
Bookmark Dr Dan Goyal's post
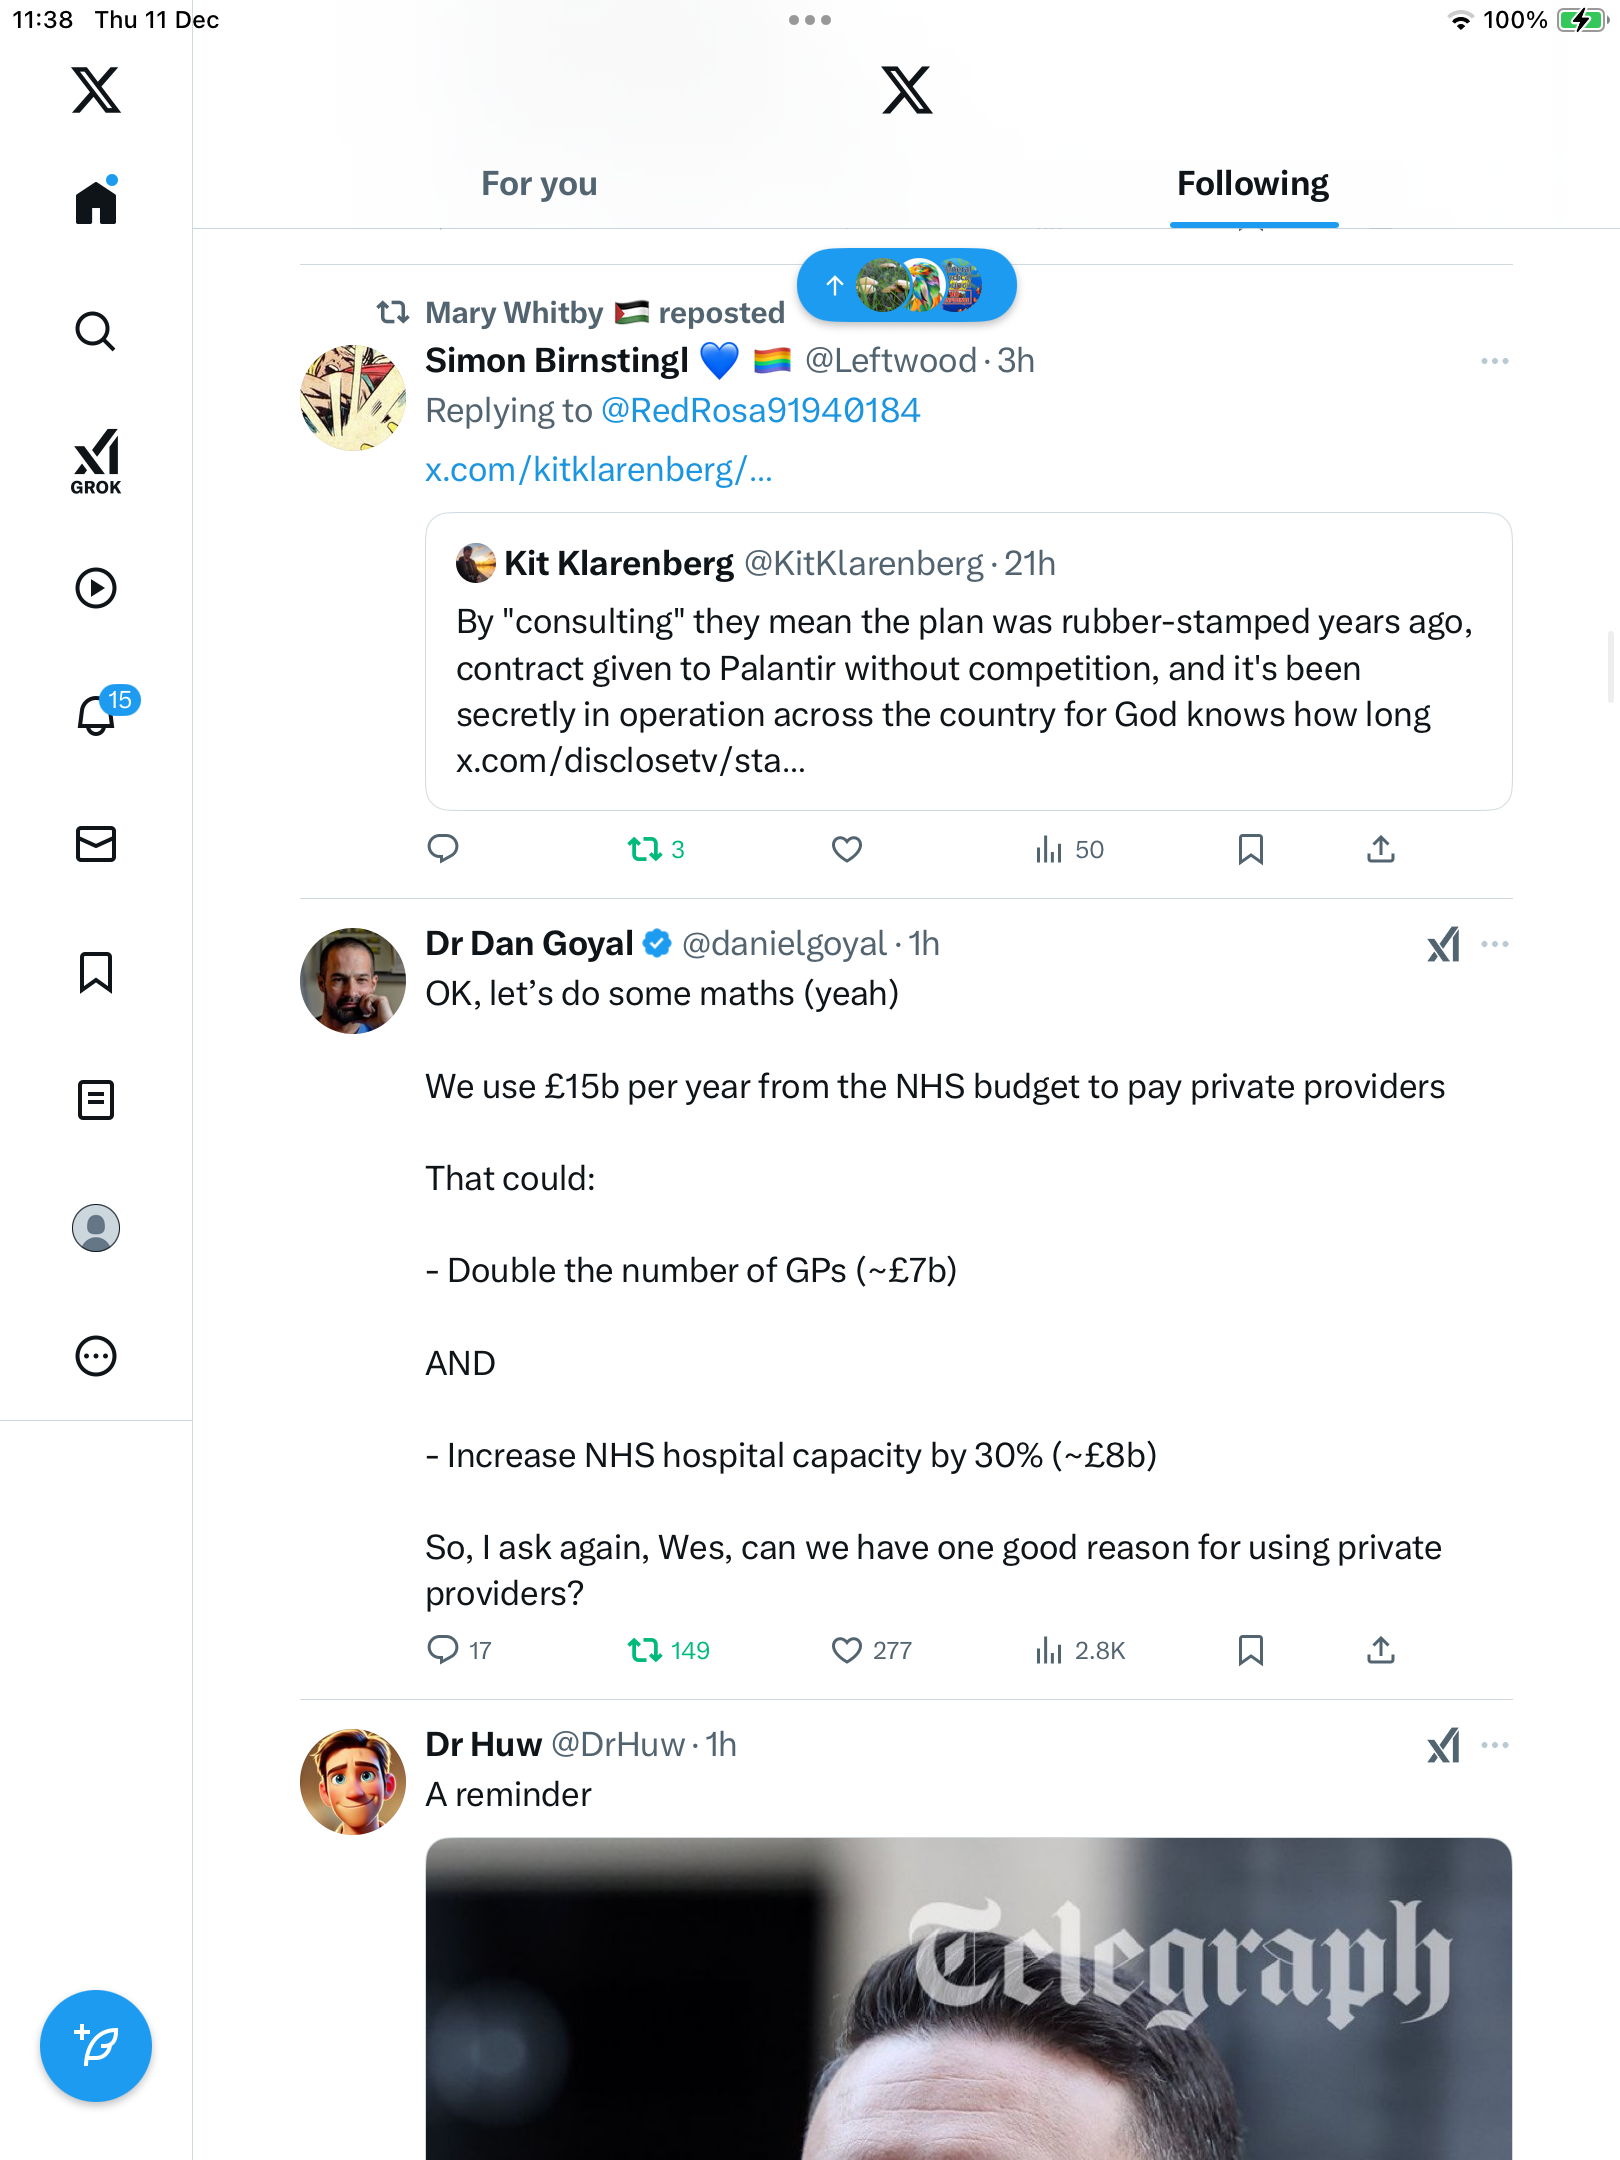click(x=1250, y=1650)
